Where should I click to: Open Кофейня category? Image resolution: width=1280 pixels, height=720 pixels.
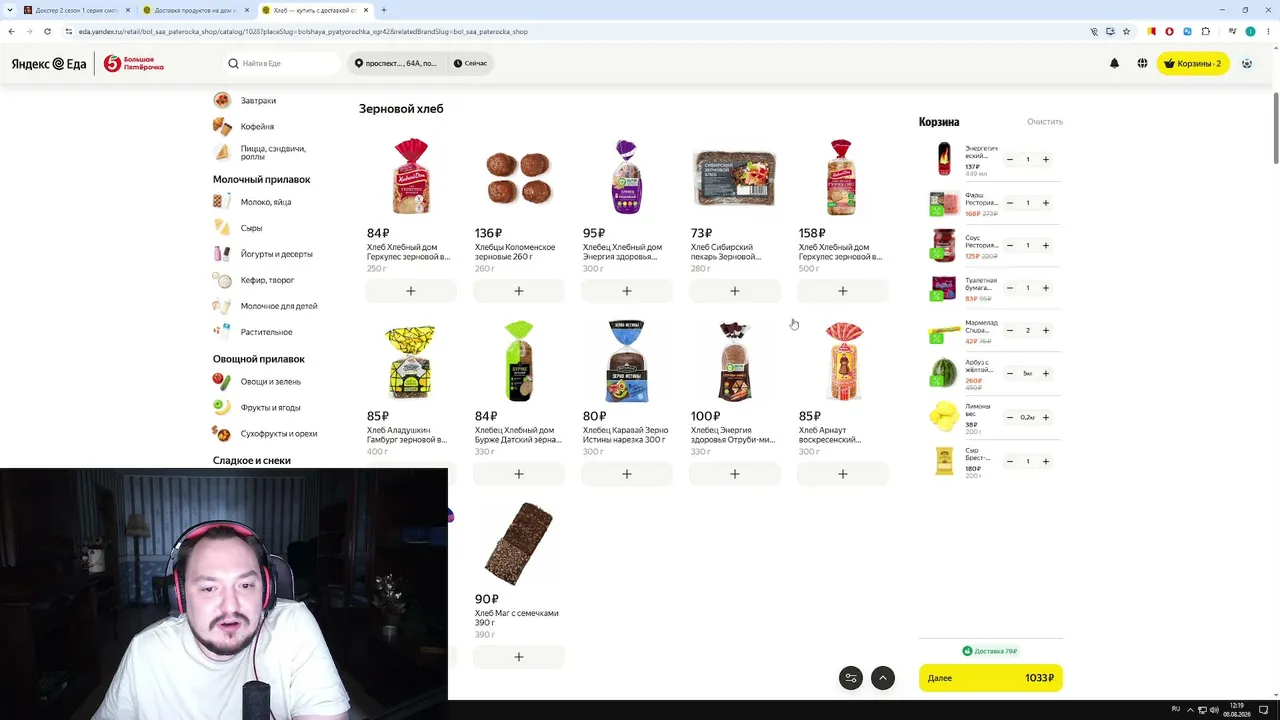[x=257, y=126]
